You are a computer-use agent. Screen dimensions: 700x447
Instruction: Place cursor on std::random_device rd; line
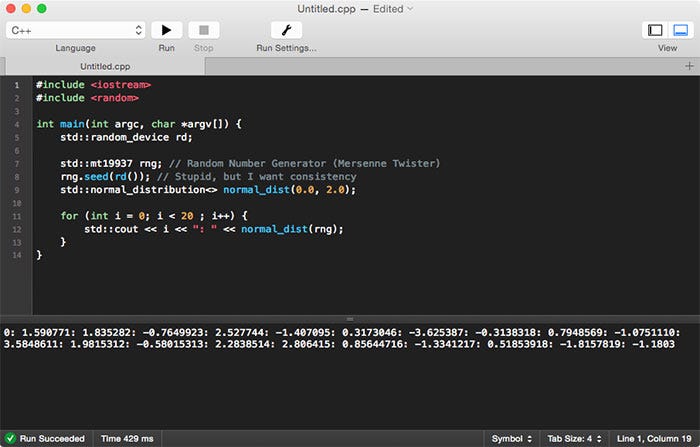tap(126, 137)
